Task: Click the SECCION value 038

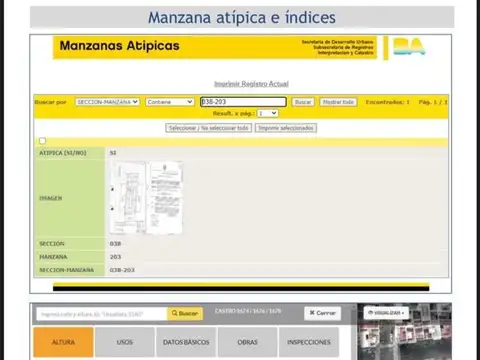Action: click(x=115, y=244)
